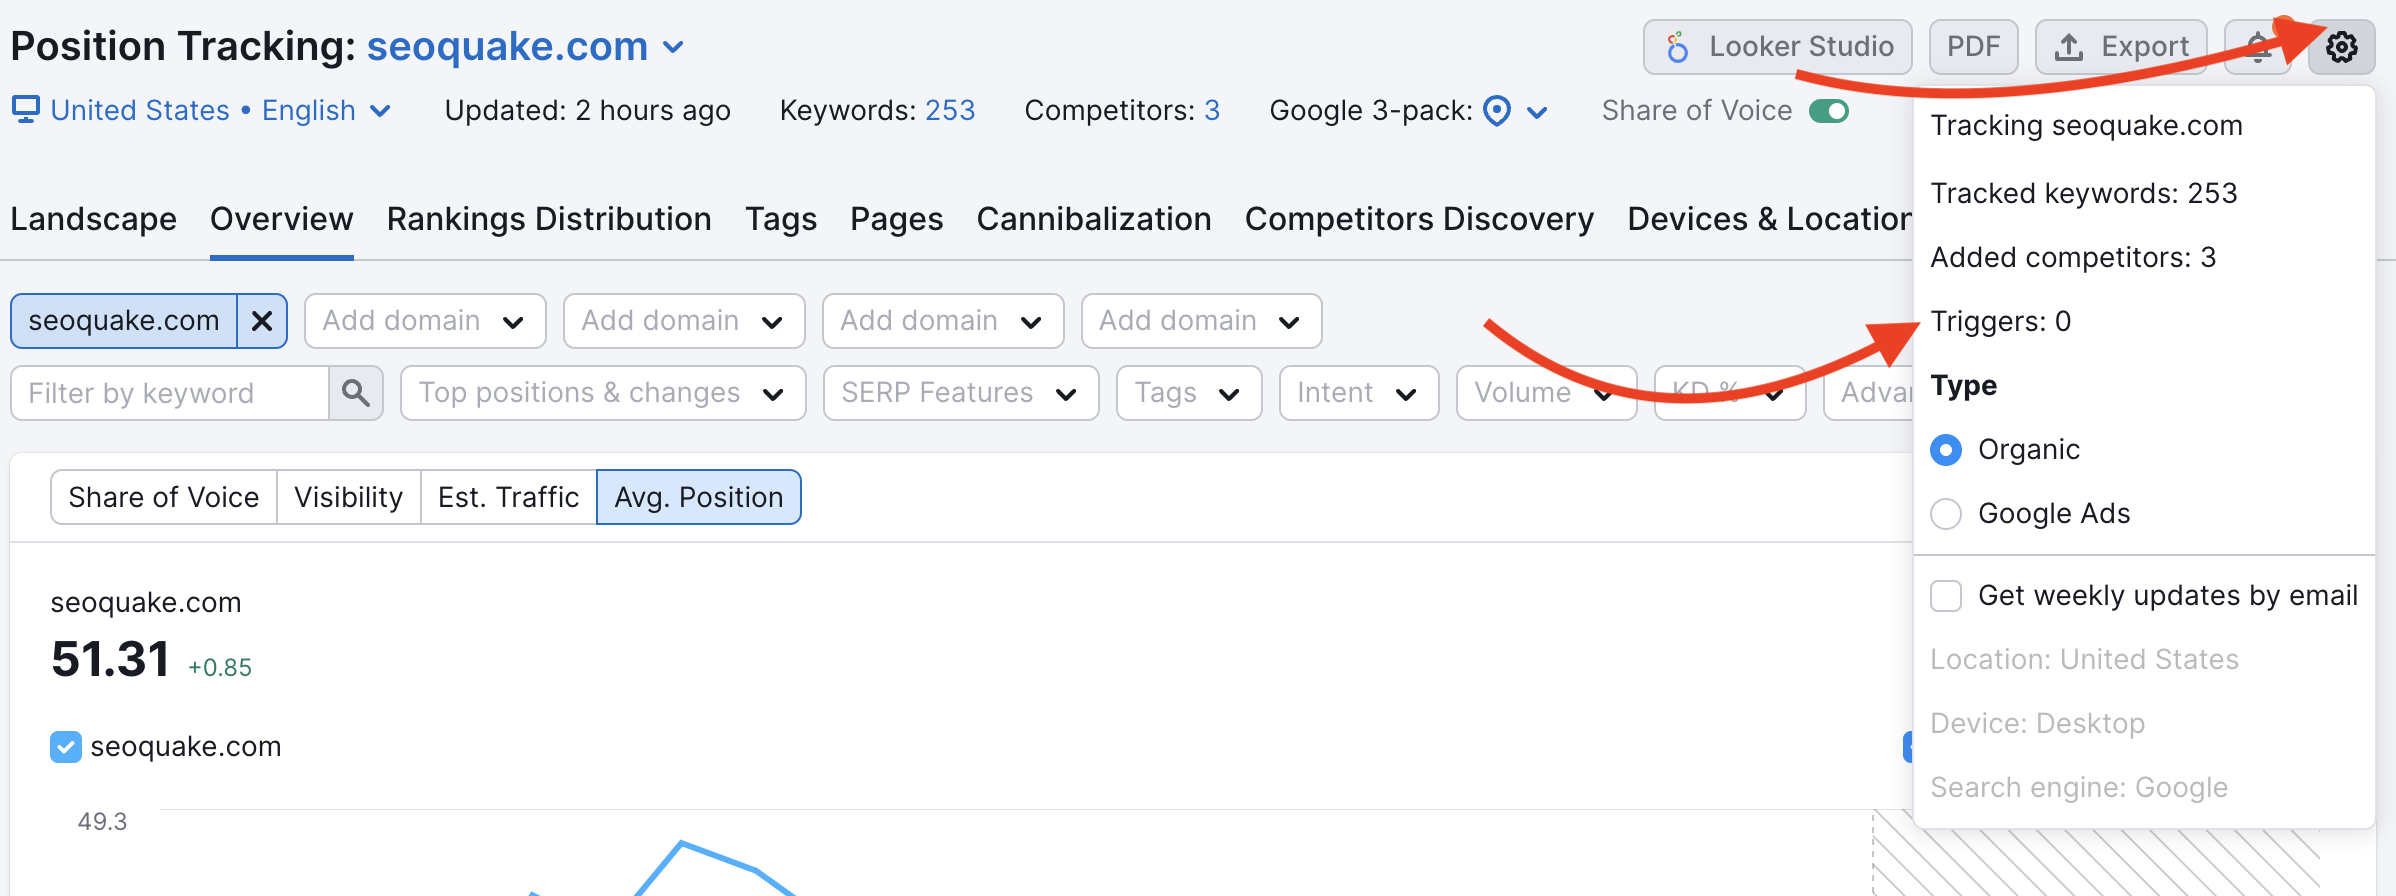Click Tracking seoquake.com menu entry
The width and height of the screenshot is (2396, 896).
coord(2087,126)
